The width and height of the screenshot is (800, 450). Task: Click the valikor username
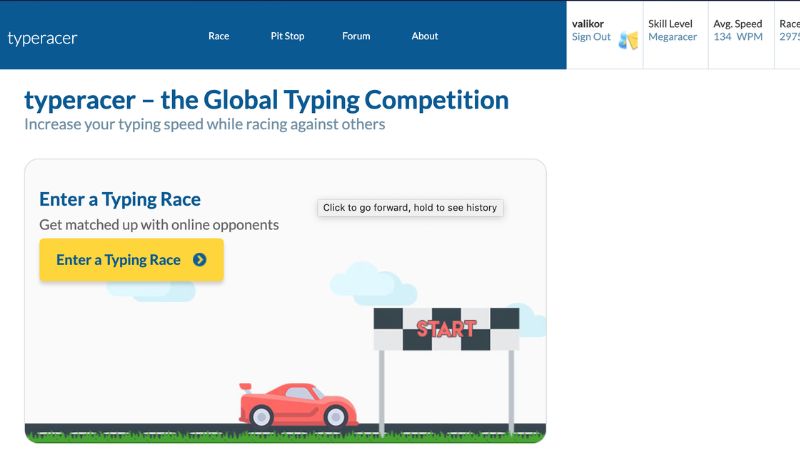(x=588, y=24)
